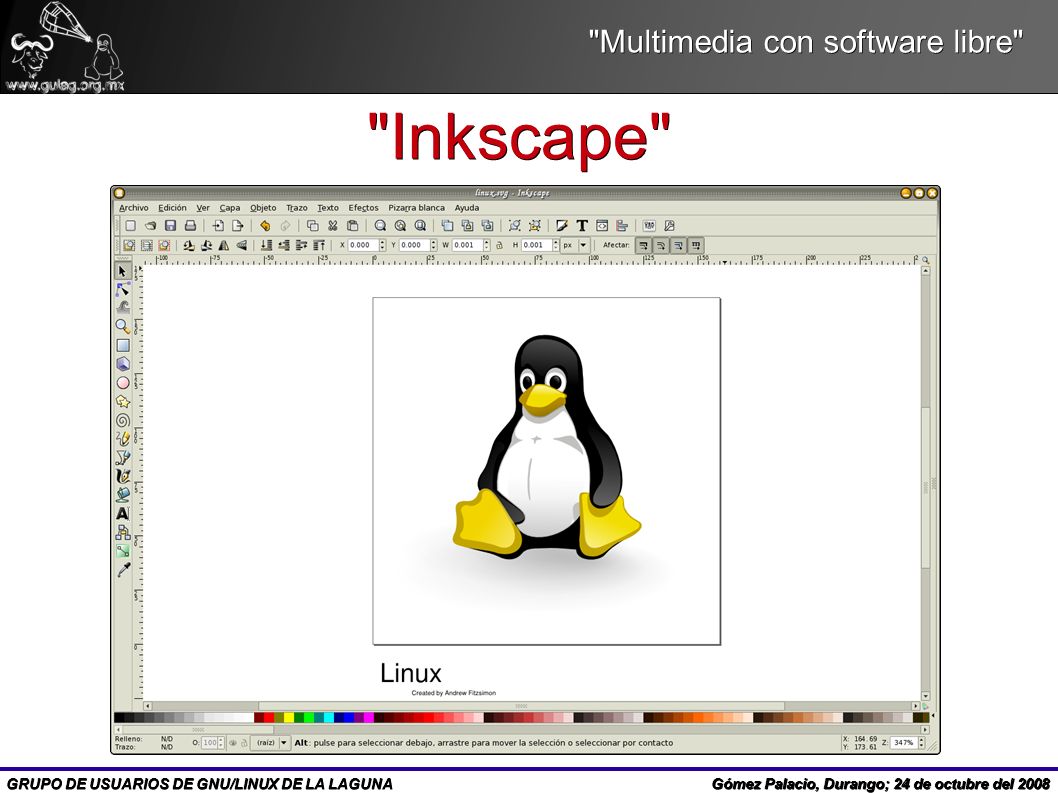Select the Text tool in toolbox

(x=122, y=514)
